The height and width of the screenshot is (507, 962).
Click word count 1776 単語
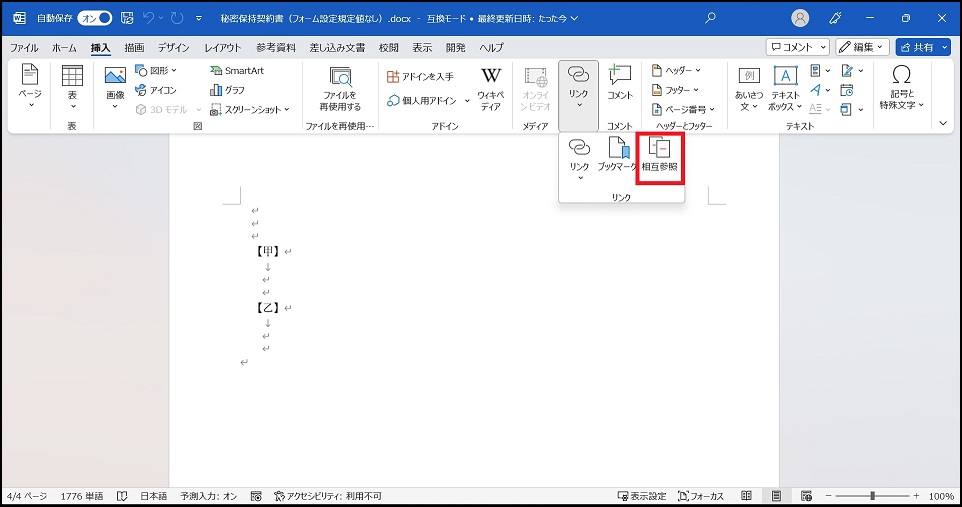[x=82, y=496]
